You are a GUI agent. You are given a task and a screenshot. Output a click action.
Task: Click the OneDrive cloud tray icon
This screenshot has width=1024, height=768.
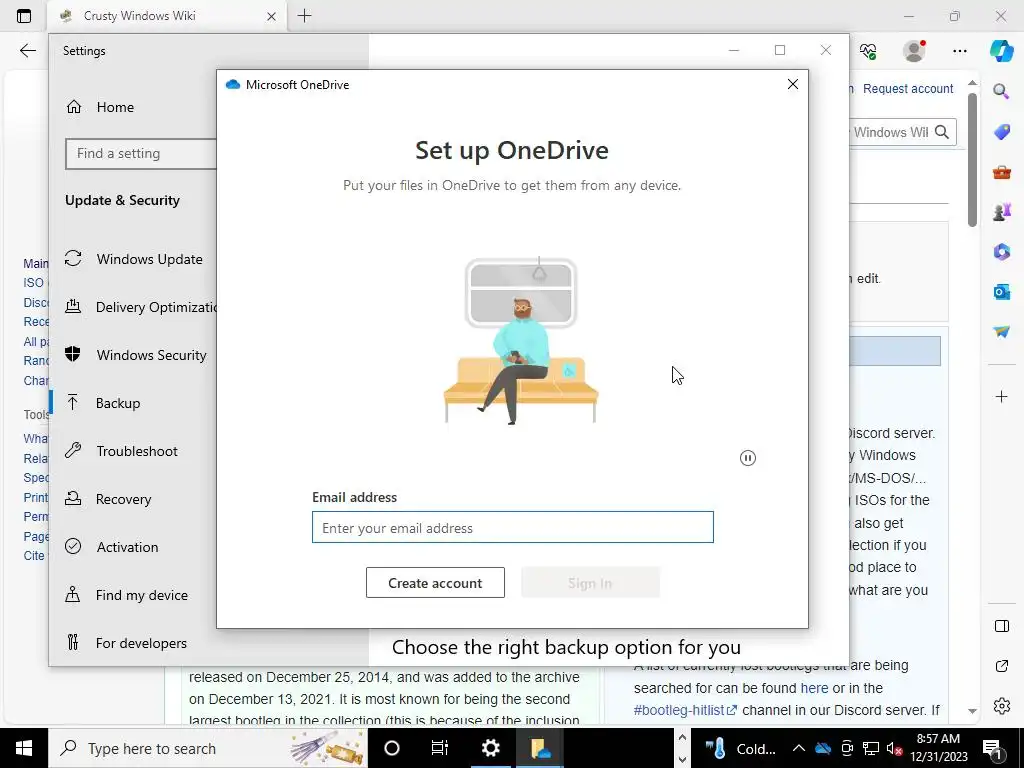(824, 748)
